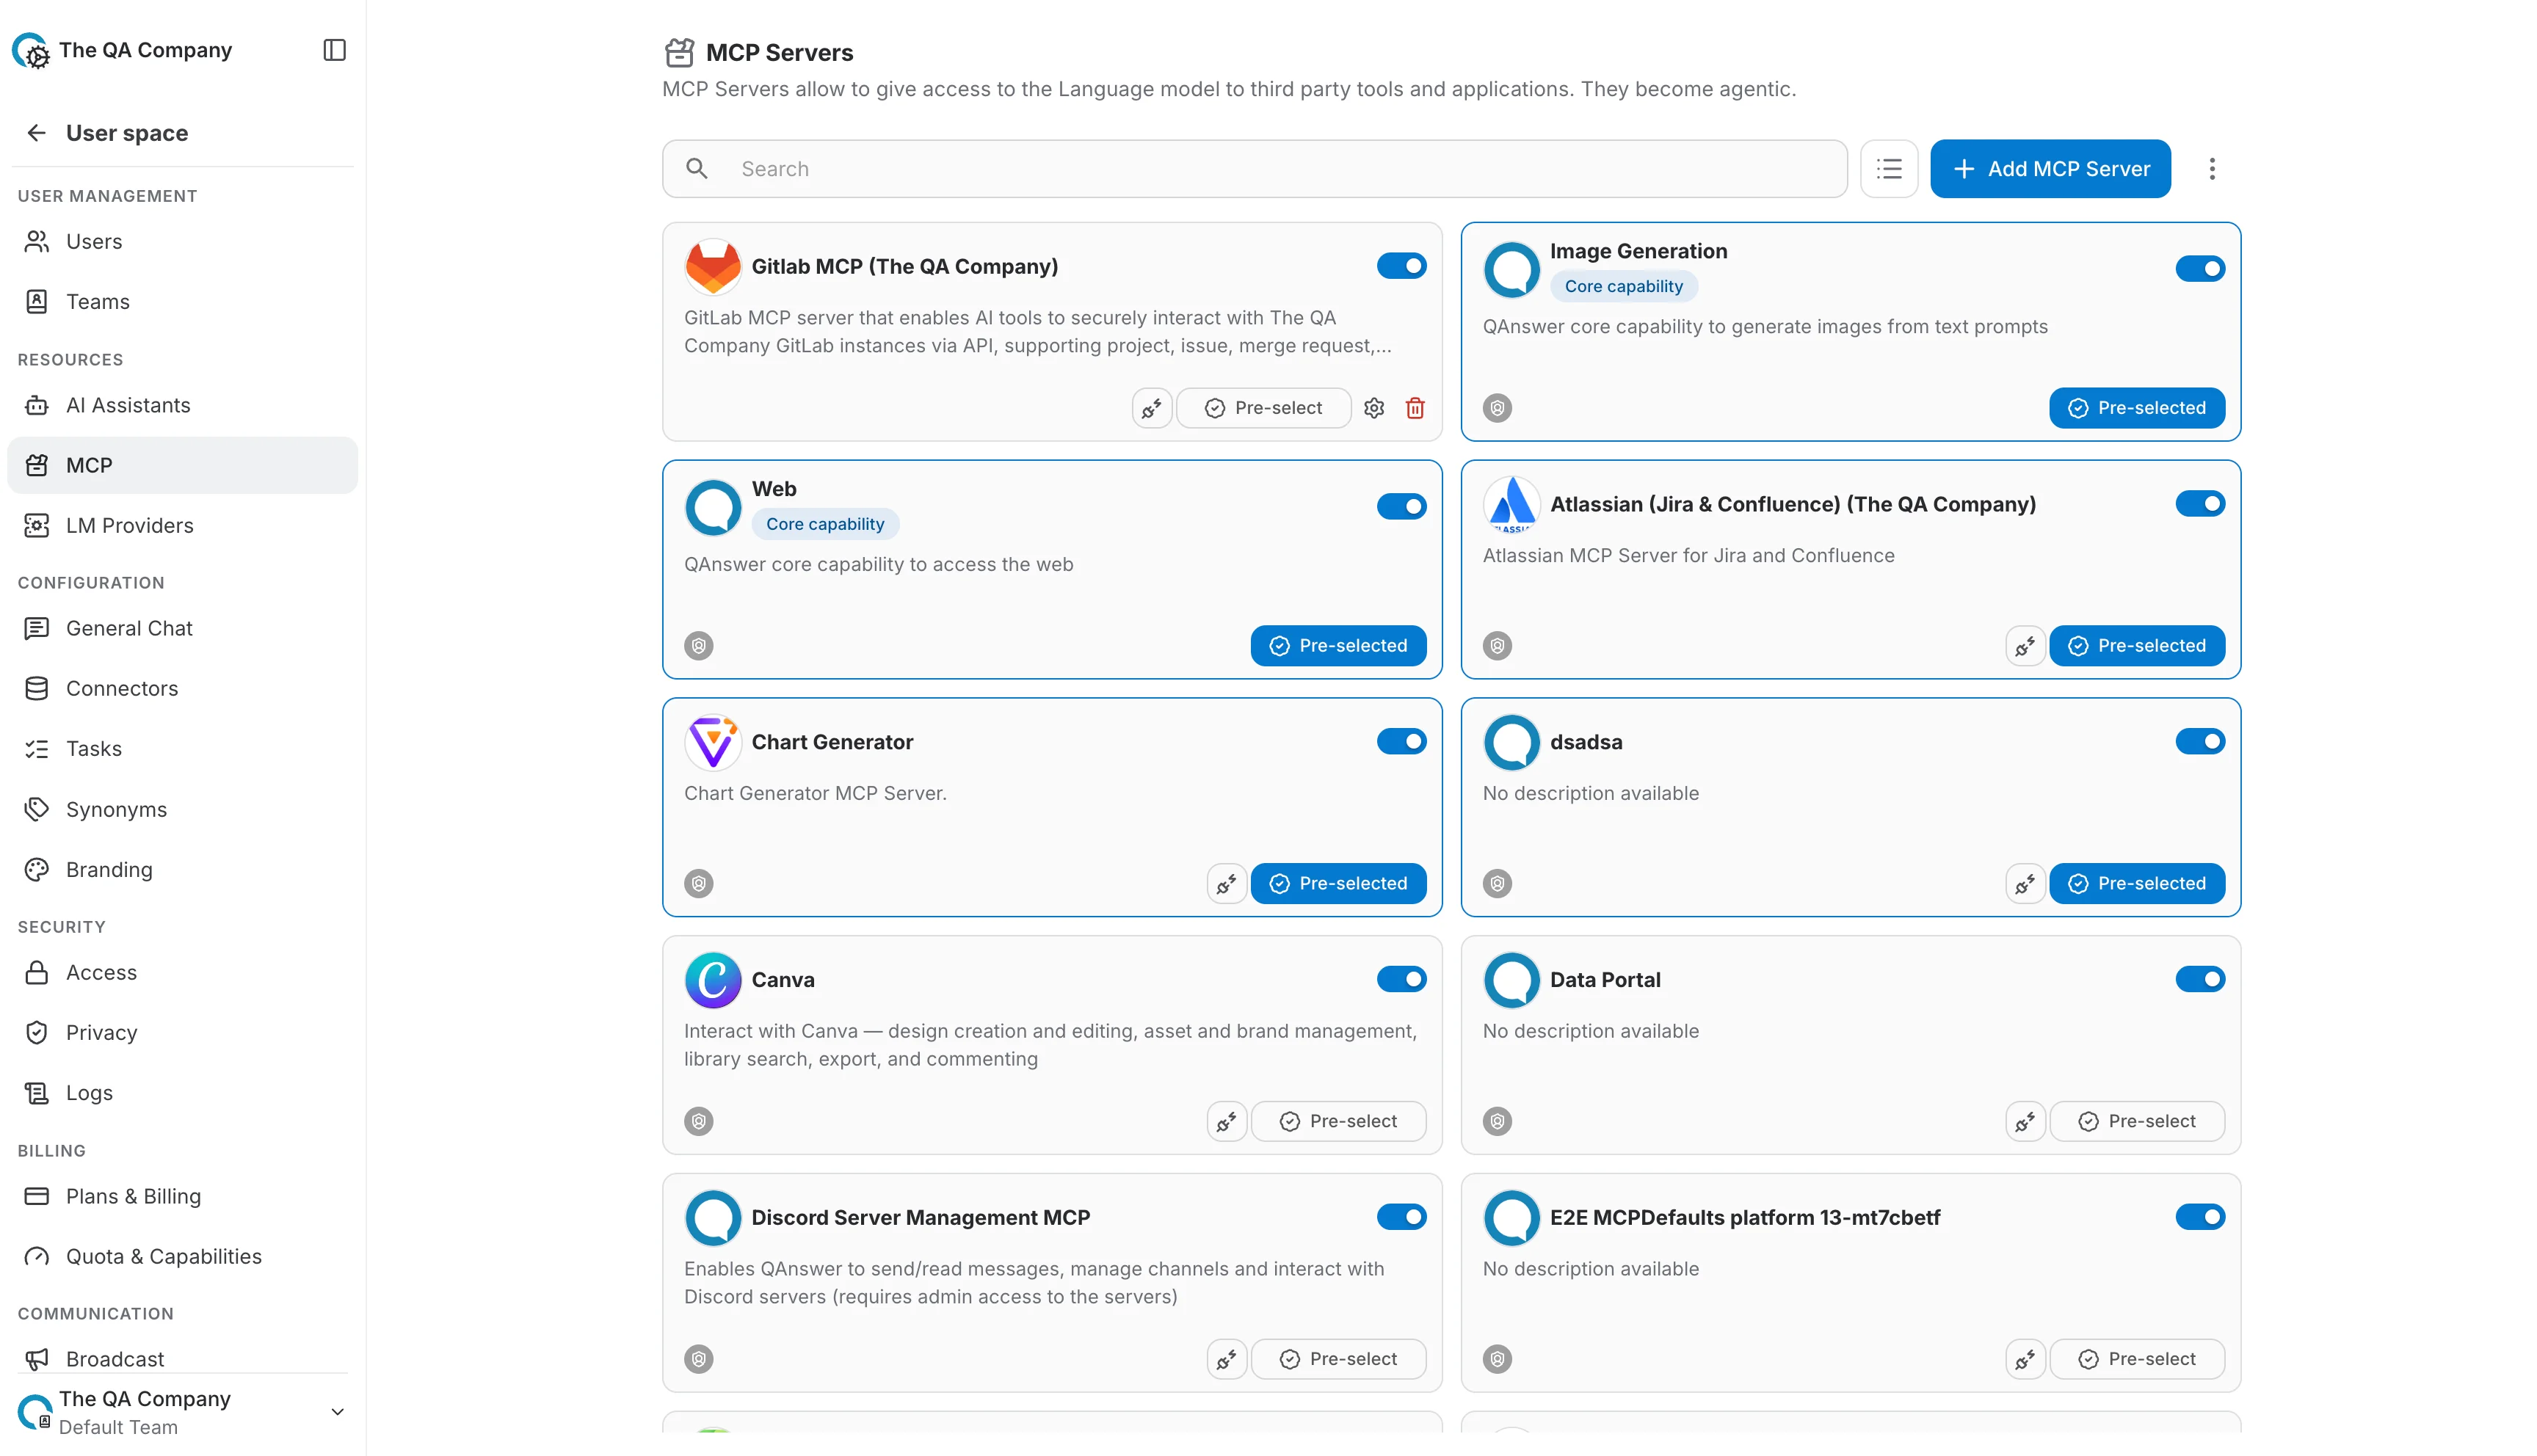This screenshot has width=2537, height=1456.
Task: Open Quota & Capabilities page
Action: [182, 1257]
